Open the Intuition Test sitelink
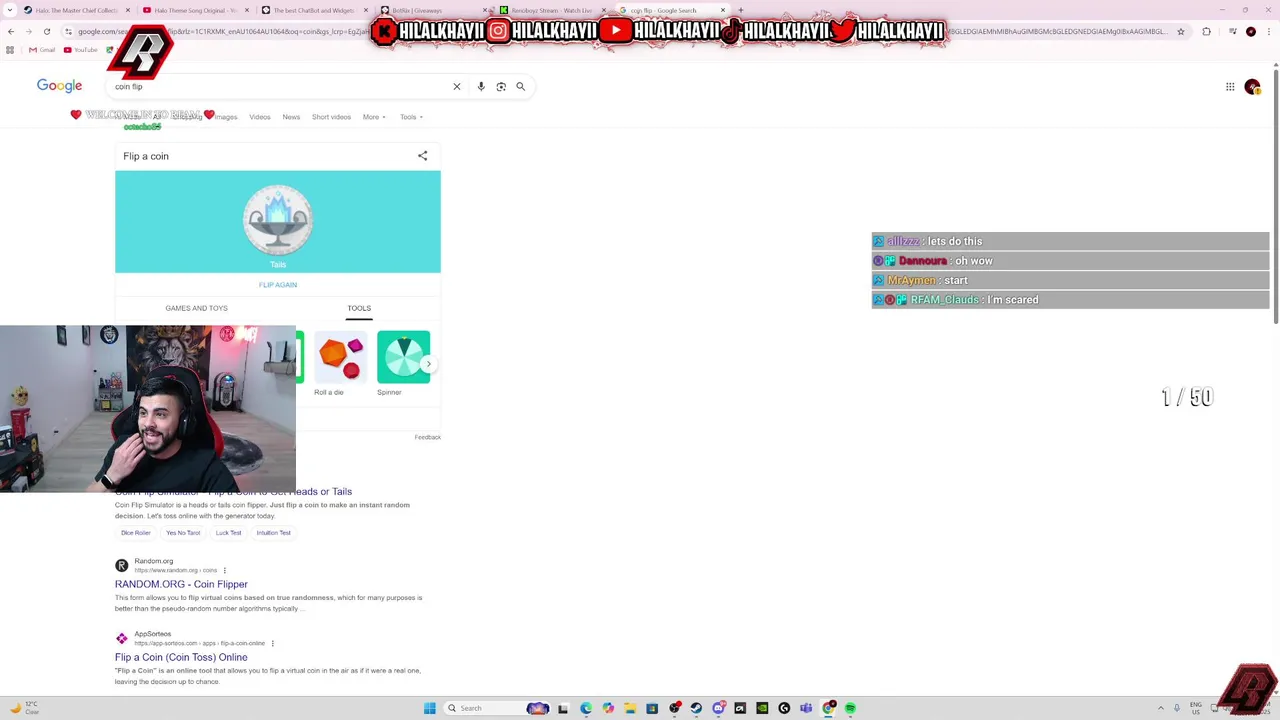Viewport: 1280px width, 720px height. [273, 533]
